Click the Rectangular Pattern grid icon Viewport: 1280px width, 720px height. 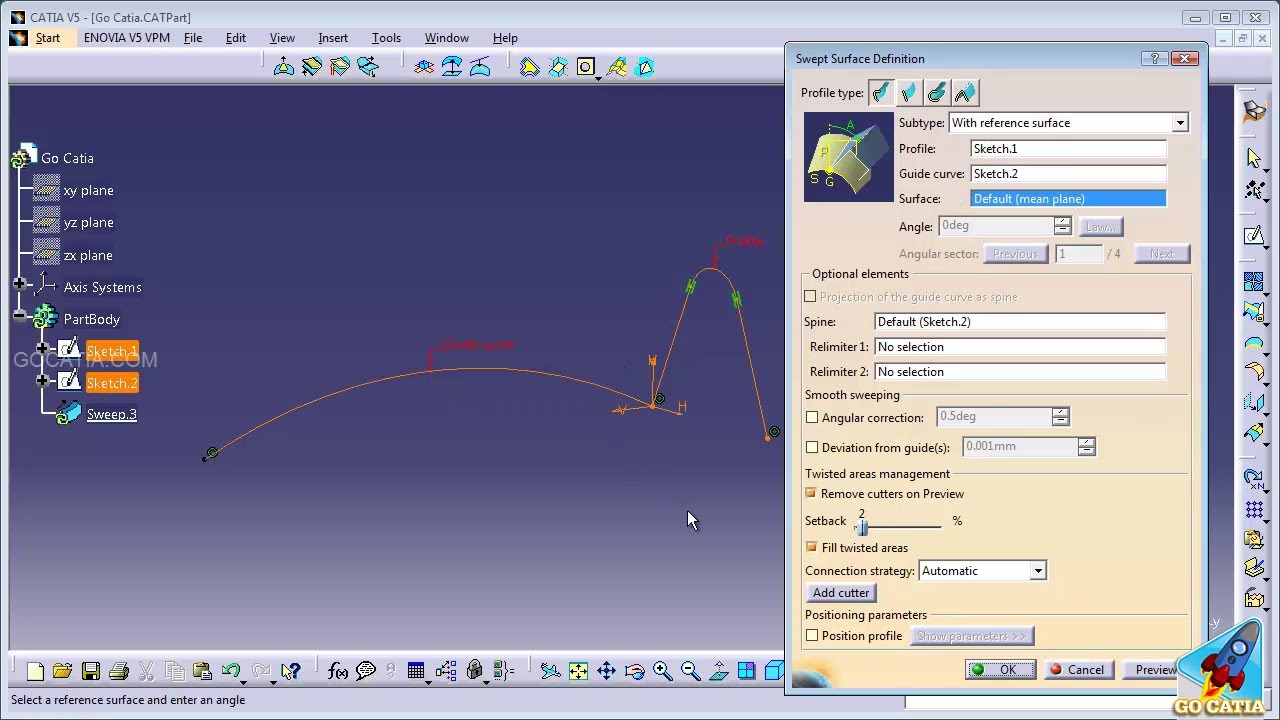click(1254, 510)
